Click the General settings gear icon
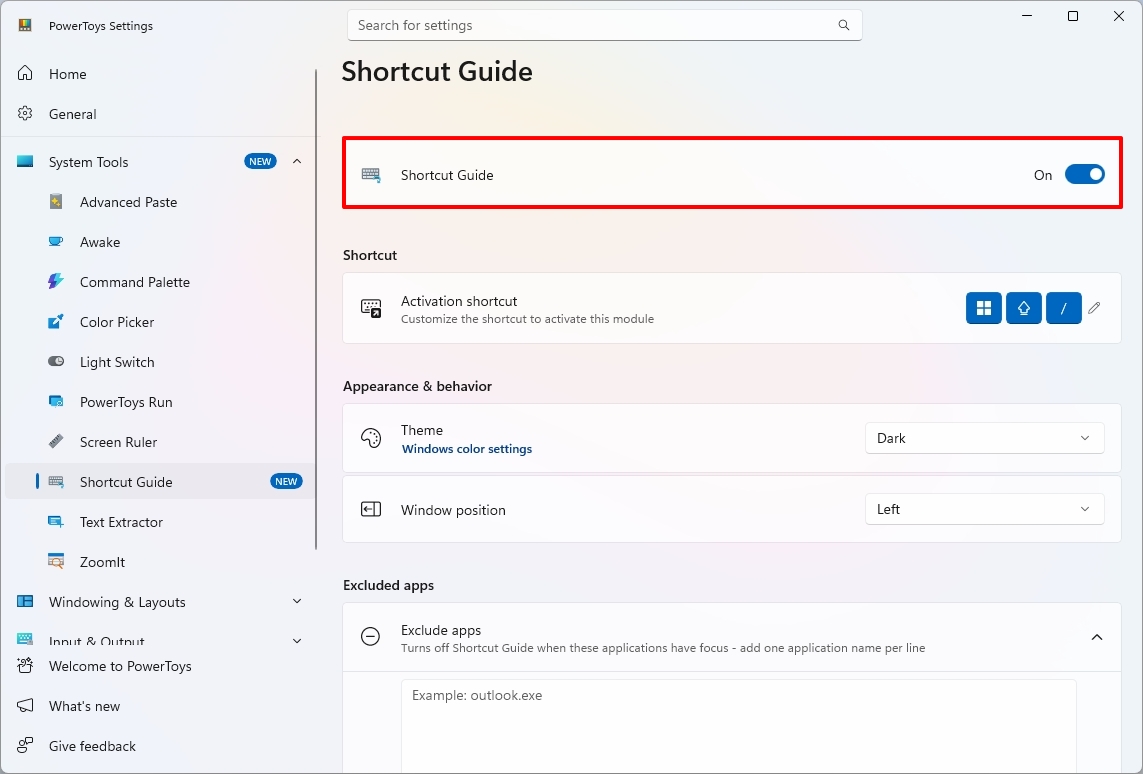This screenshot has height=774, width=1143. pyautogui.click(x=26, y=114)
